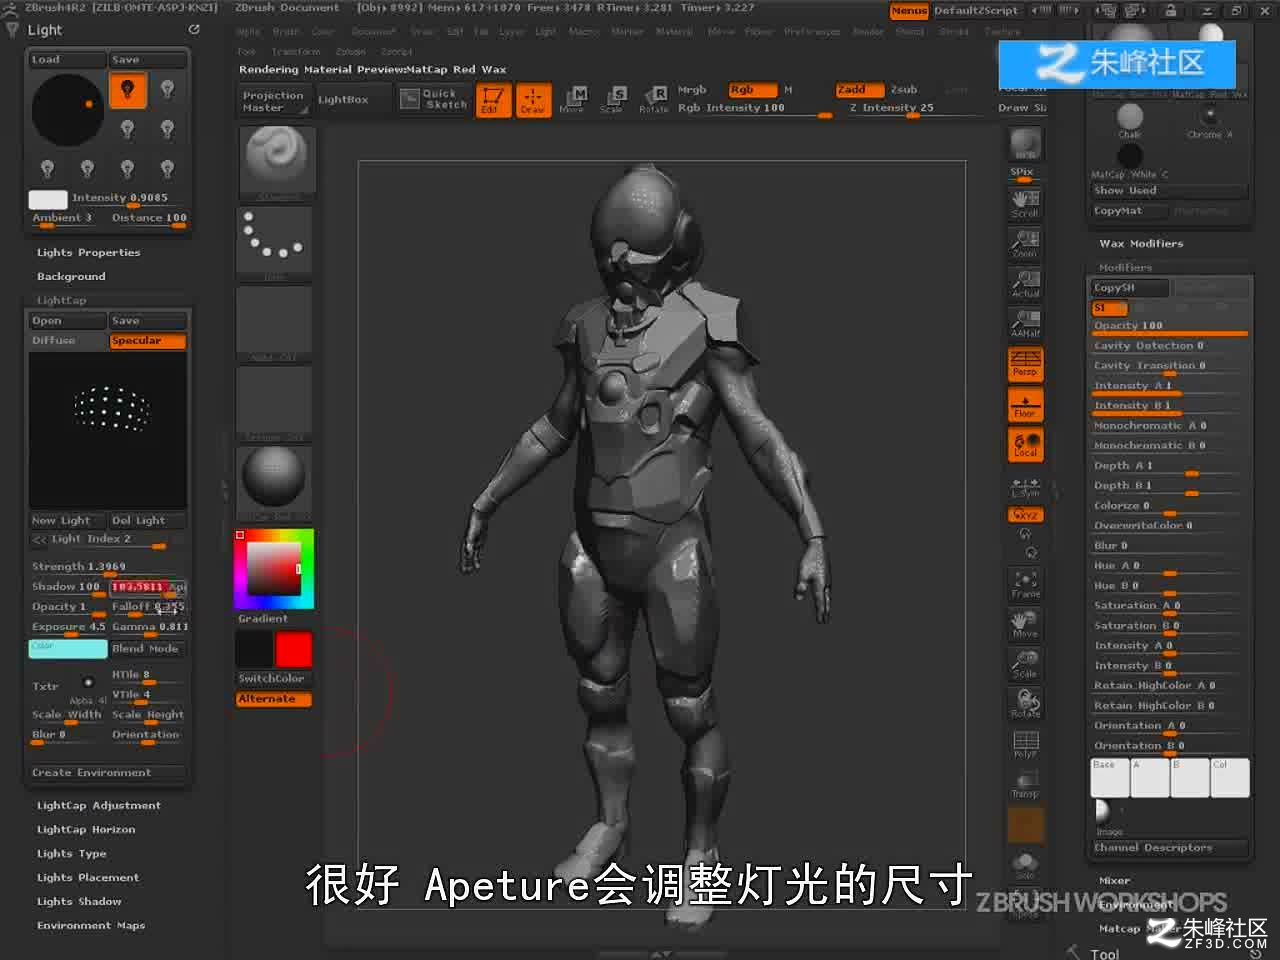Expand Background section
Screen dimensions: 1280x960
coord(71,277)
